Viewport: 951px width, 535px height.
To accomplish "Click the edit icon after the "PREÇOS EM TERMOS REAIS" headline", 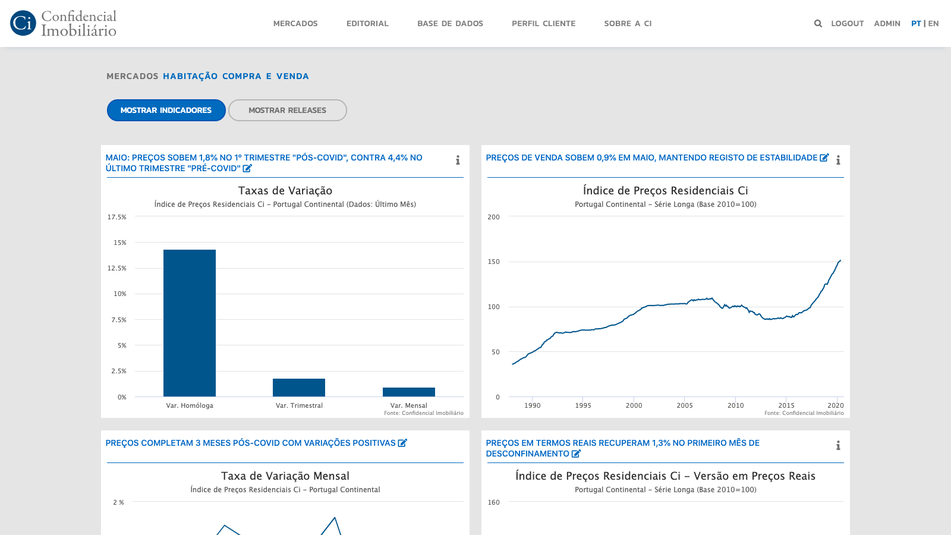I will click(x=576, y=454).
